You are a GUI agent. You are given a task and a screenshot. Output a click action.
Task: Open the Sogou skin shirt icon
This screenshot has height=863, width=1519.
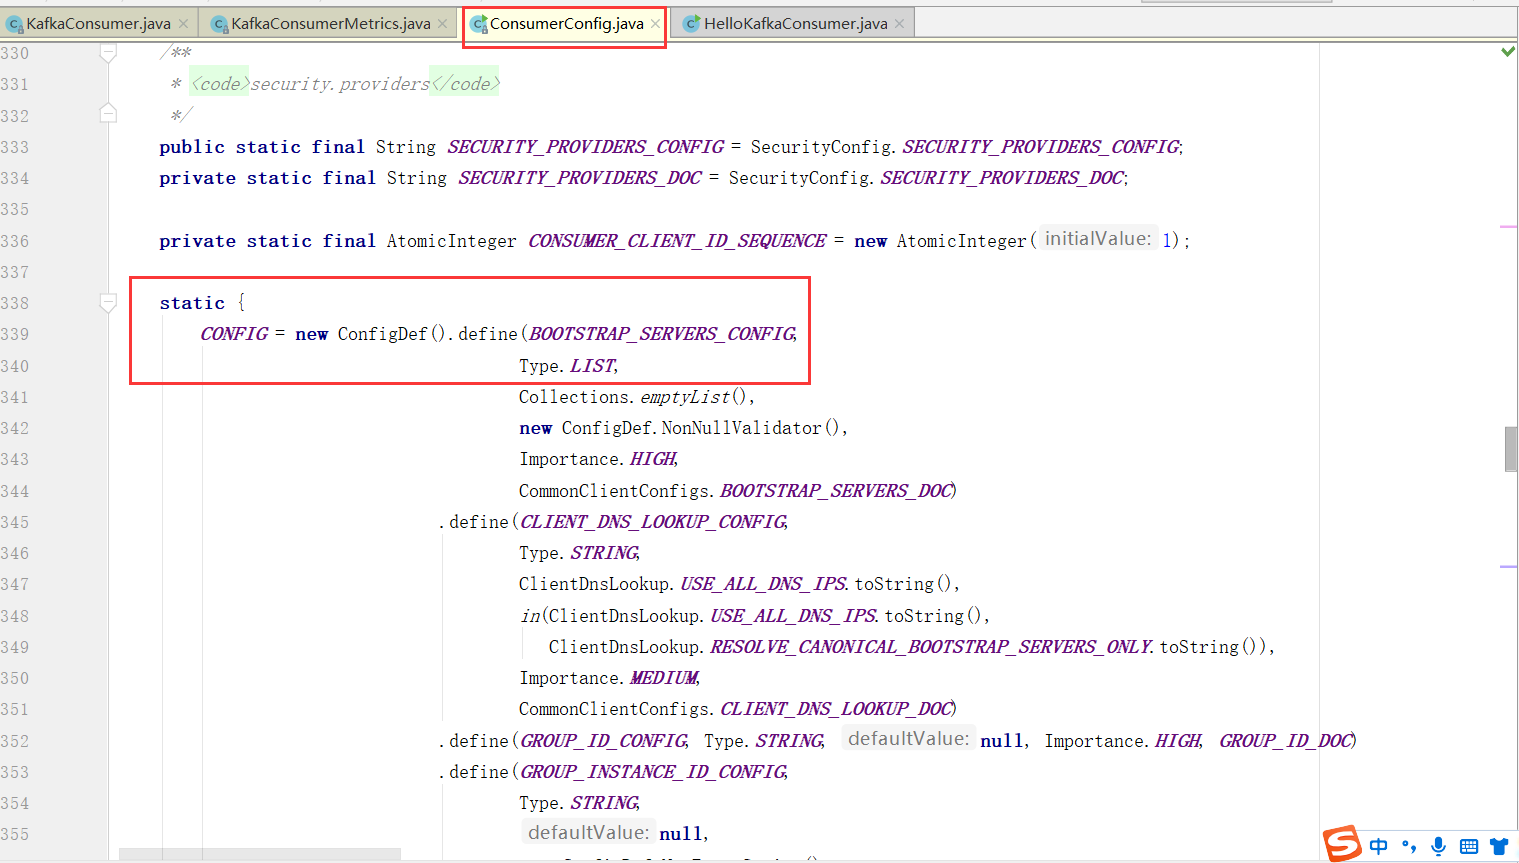[1498, 846]
